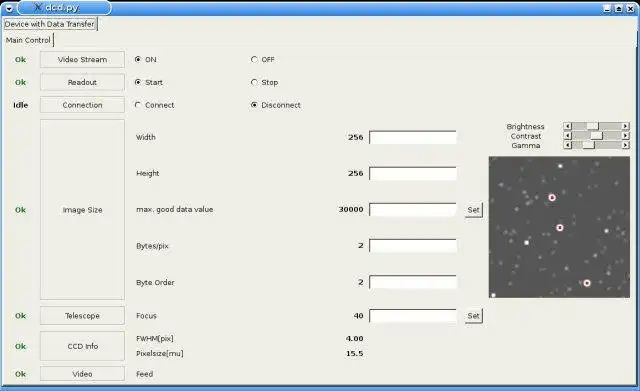The width and height of the screenshot is (640, 391).
Task: Click the Contrast slider left arrow
Action: point(567,136)
